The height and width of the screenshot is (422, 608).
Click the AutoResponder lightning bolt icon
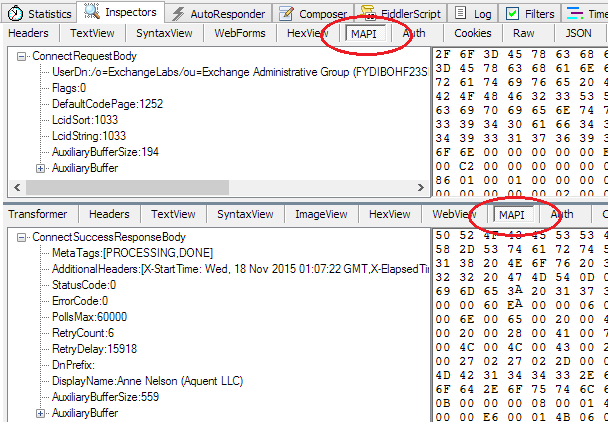click(178, 14)
